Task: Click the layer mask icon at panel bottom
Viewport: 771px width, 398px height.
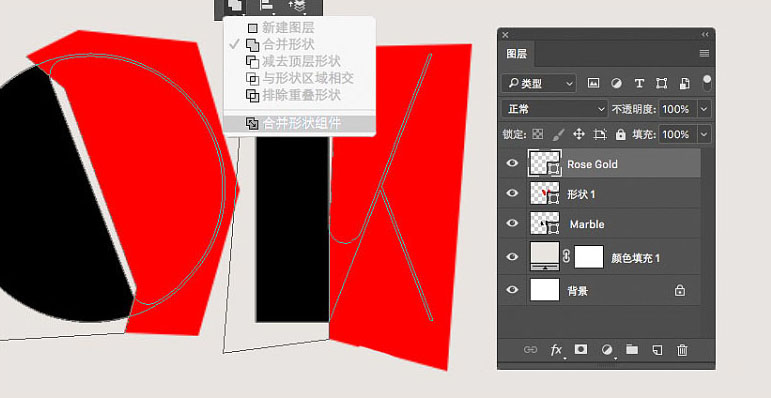Action: pos(581,349)
